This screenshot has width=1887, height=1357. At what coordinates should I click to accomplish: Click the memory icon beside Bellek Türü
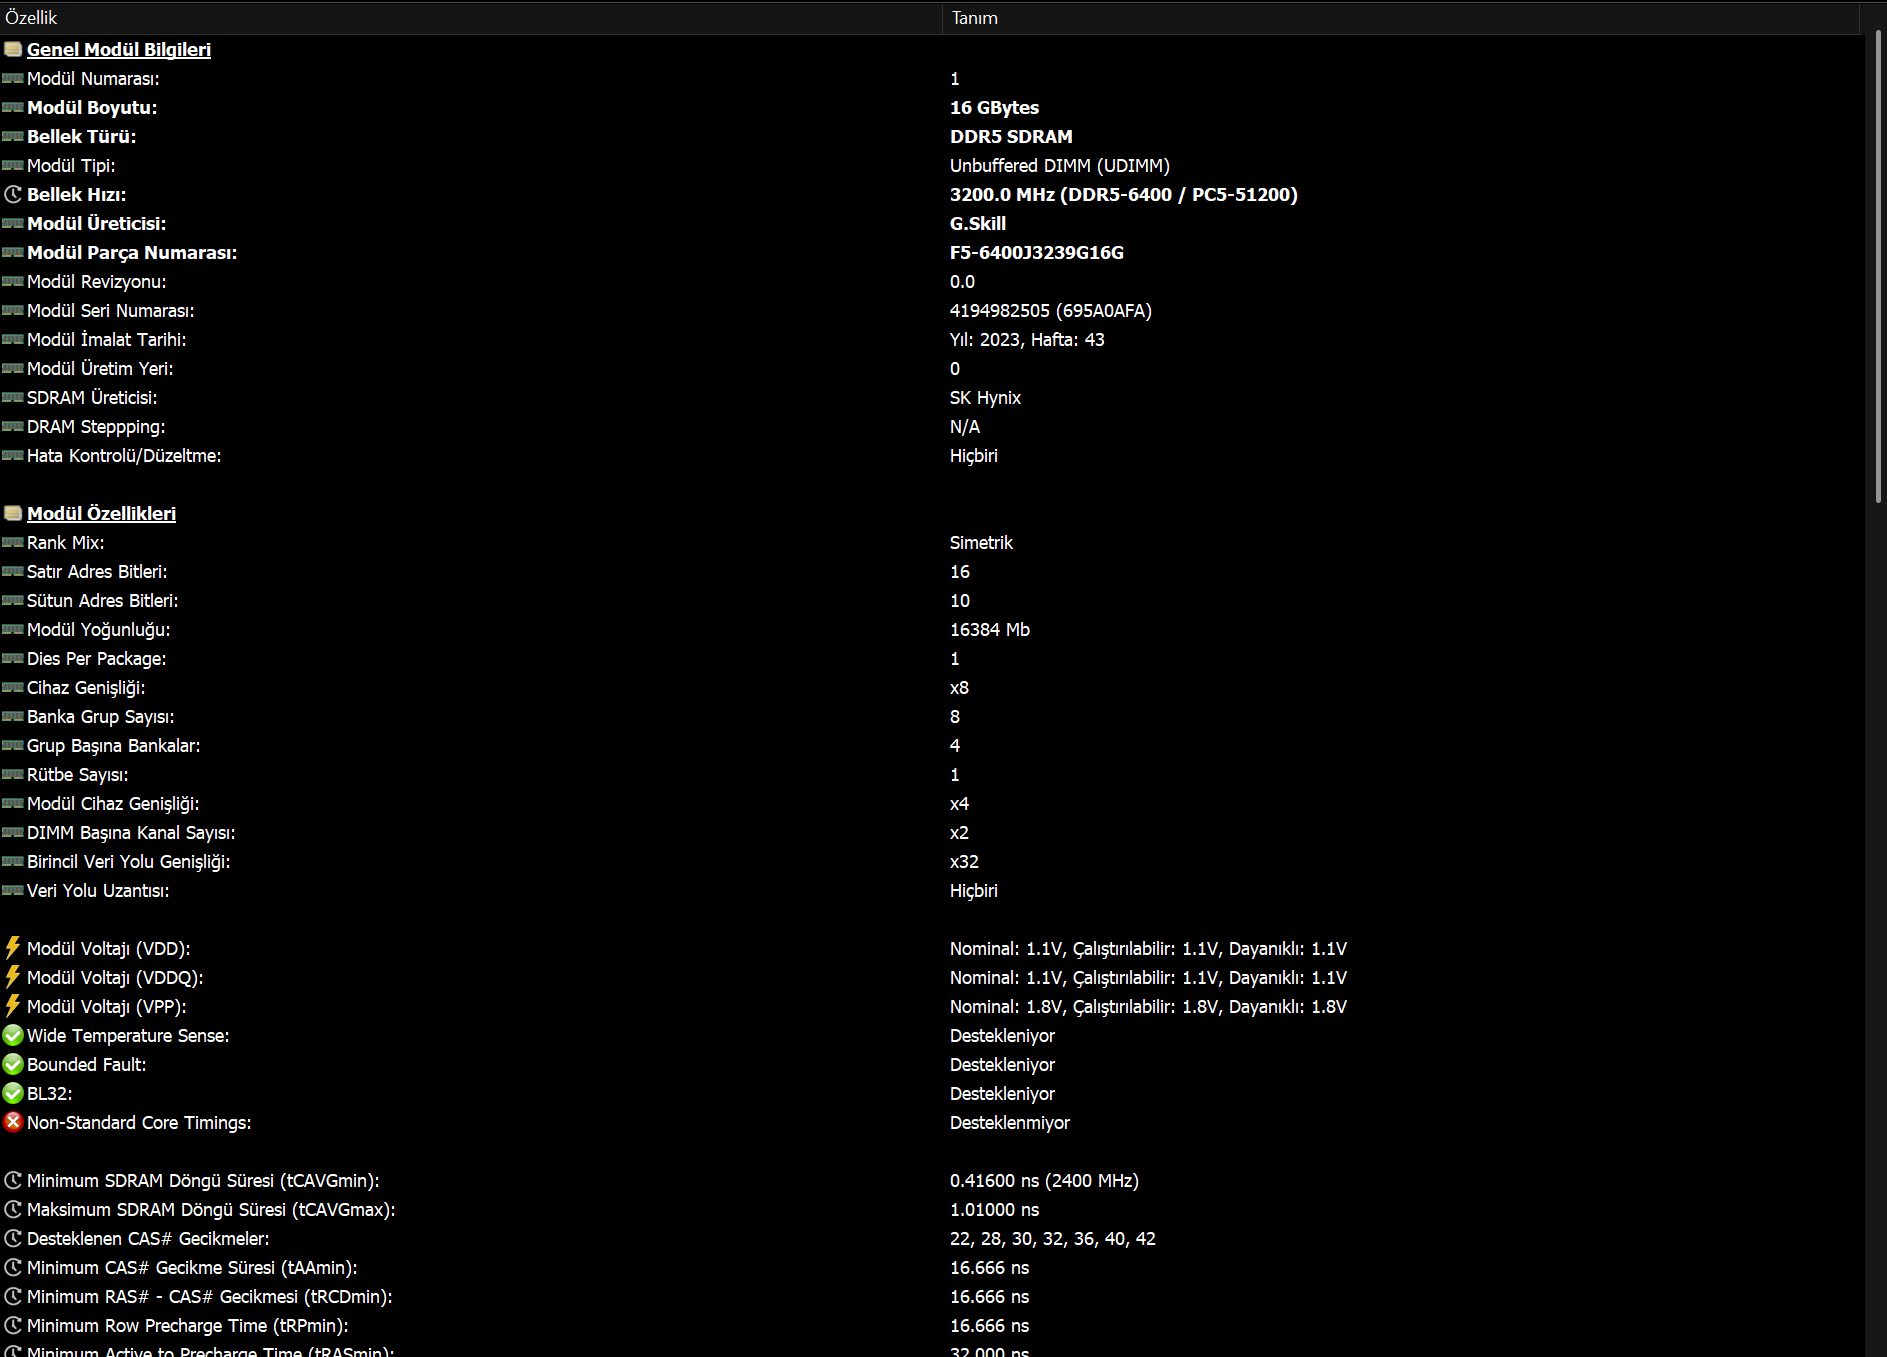[x=13, y=136]
